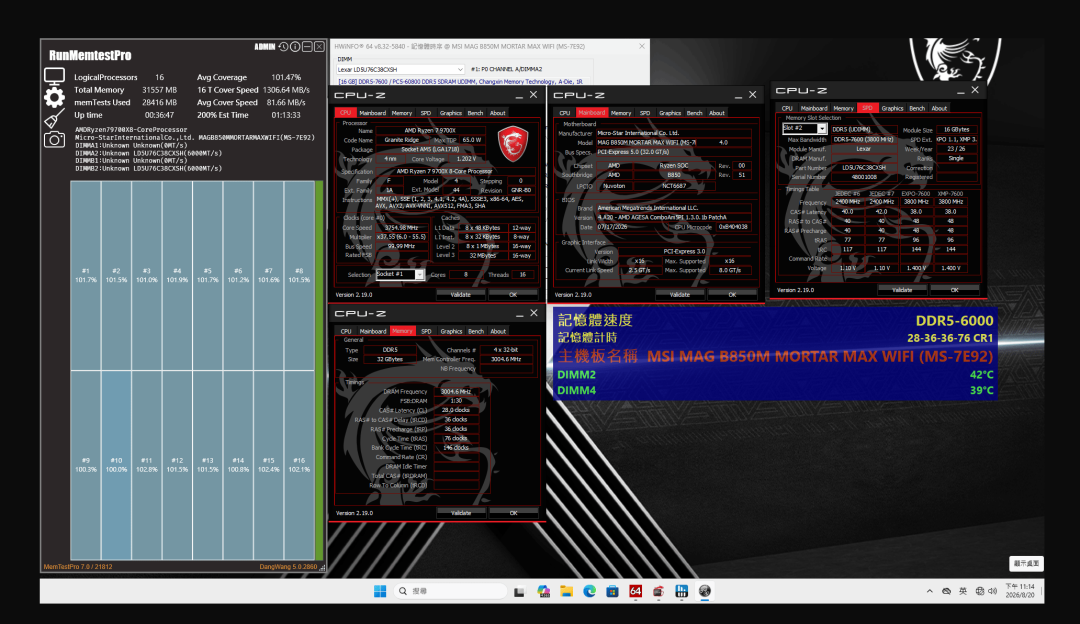Switch to the active RunMemtestPro taskbar icon
This screenshot has height=624, width=1080.
[705, 591]
